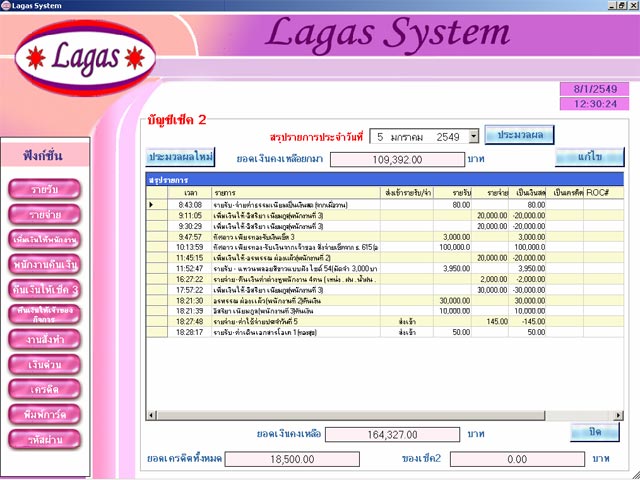Select the 18:21:30 time cell
The width and height of the screenshot is (640, 480).
pos(190,300)
